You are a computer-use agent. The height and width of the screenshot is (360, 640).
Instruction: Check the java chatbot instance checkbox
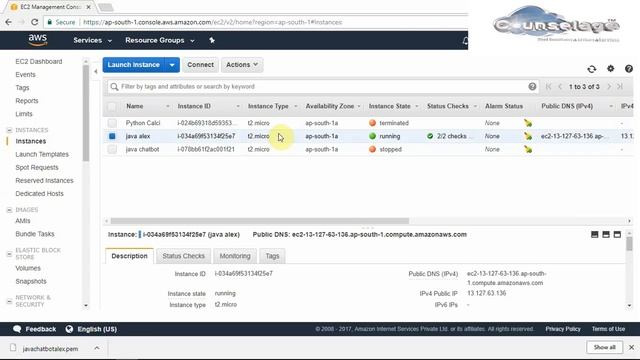click(112, 149)
